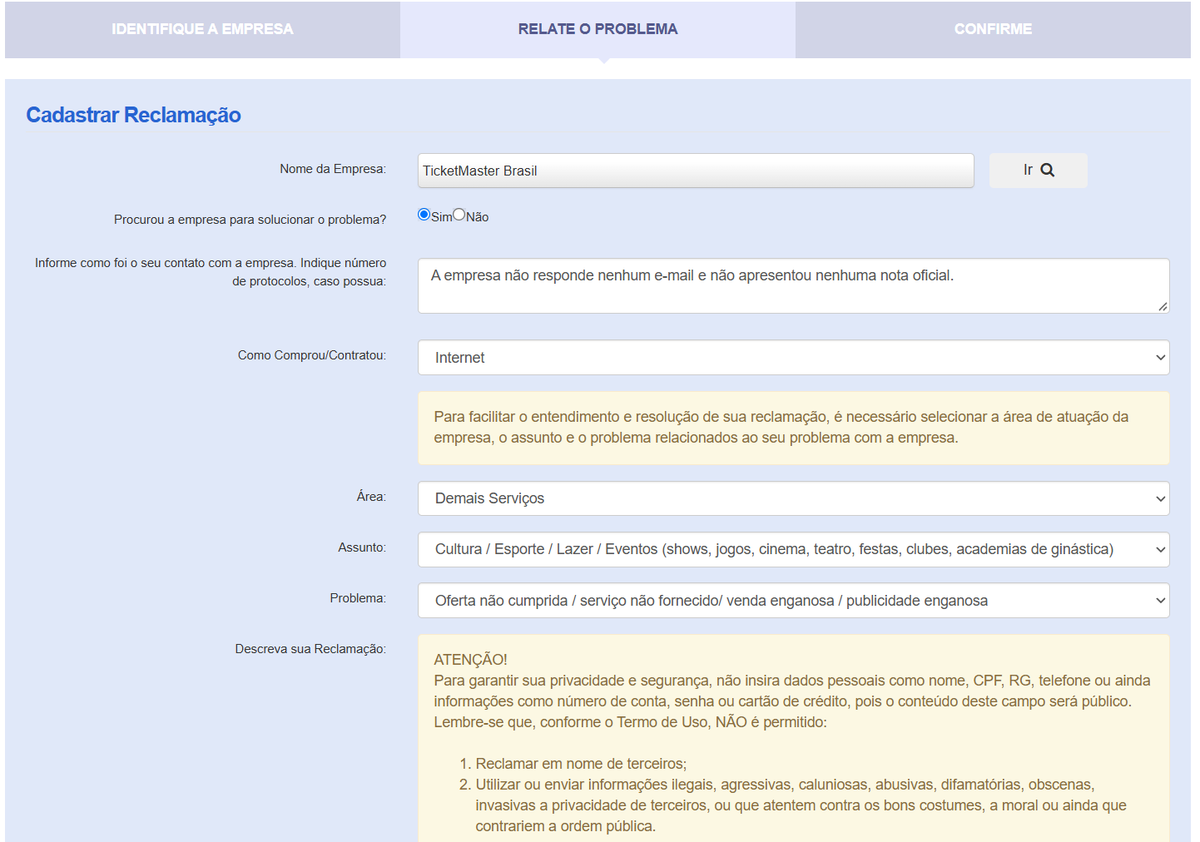Click the ATENÇÃO! warning heading
This screenshot has width=1200, height=842.
pyautogui.click(x=471, y=660)
